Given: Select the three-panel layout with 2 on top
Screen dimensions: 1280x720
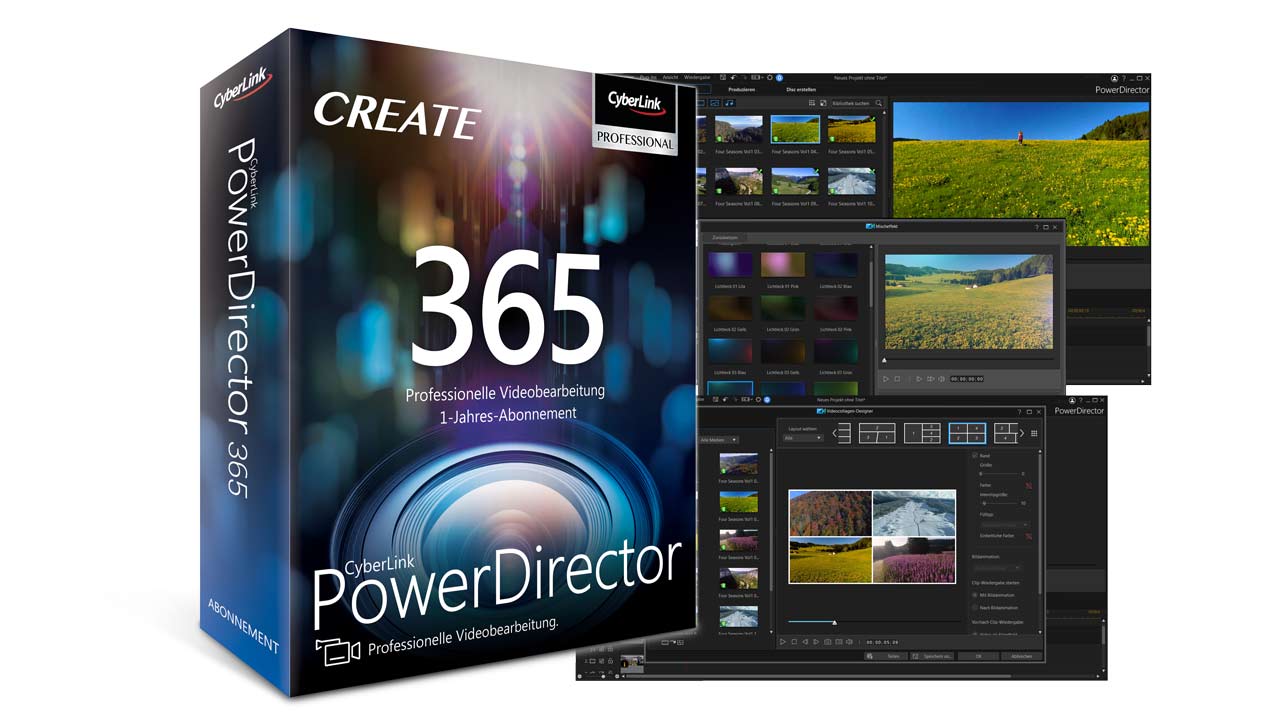Looking at the screenshot, I should pyautogui.click(x=877, y=433).
